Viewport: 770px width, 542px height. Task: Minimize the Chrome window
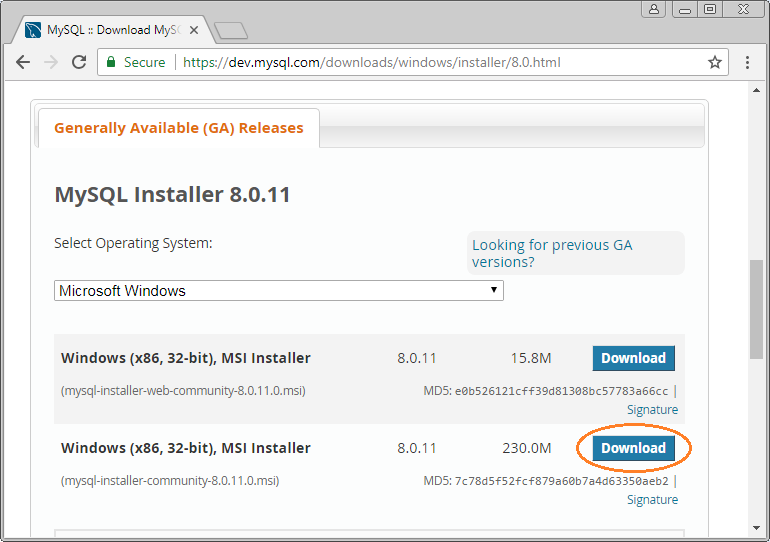coord(685,9)
